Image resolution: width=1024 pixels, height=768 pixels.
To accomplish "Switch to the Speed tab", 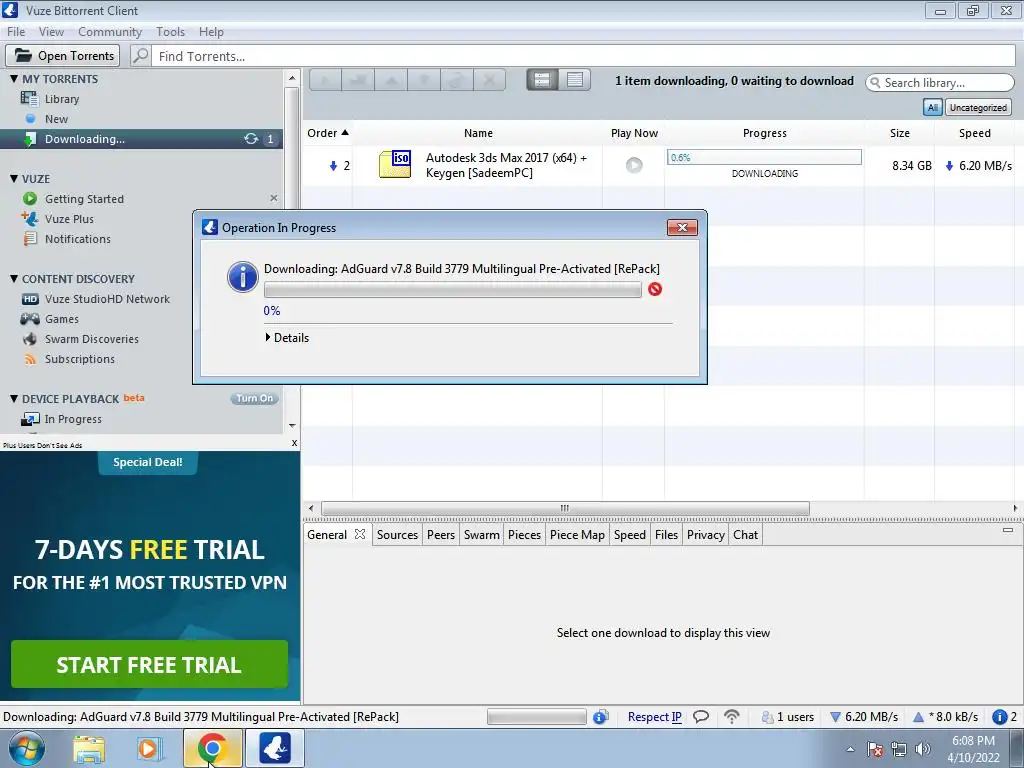I will click(x=630, y=535).
